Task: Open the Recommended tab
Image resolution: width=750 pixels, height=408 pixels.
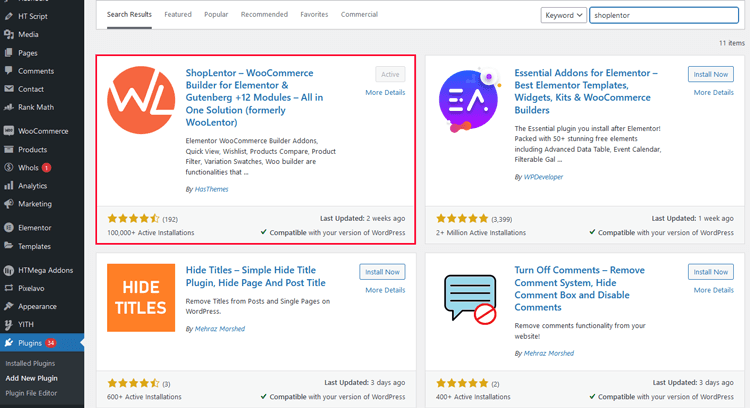Action: coord(264,15)
